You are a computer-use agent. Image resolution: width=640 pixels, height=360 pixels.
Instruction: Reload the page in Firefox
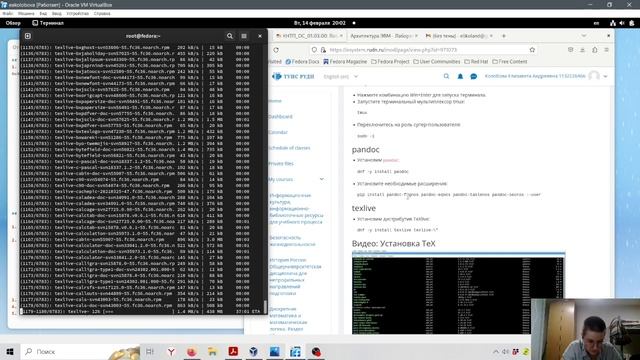pyautogui.click(x=276, y=50)
